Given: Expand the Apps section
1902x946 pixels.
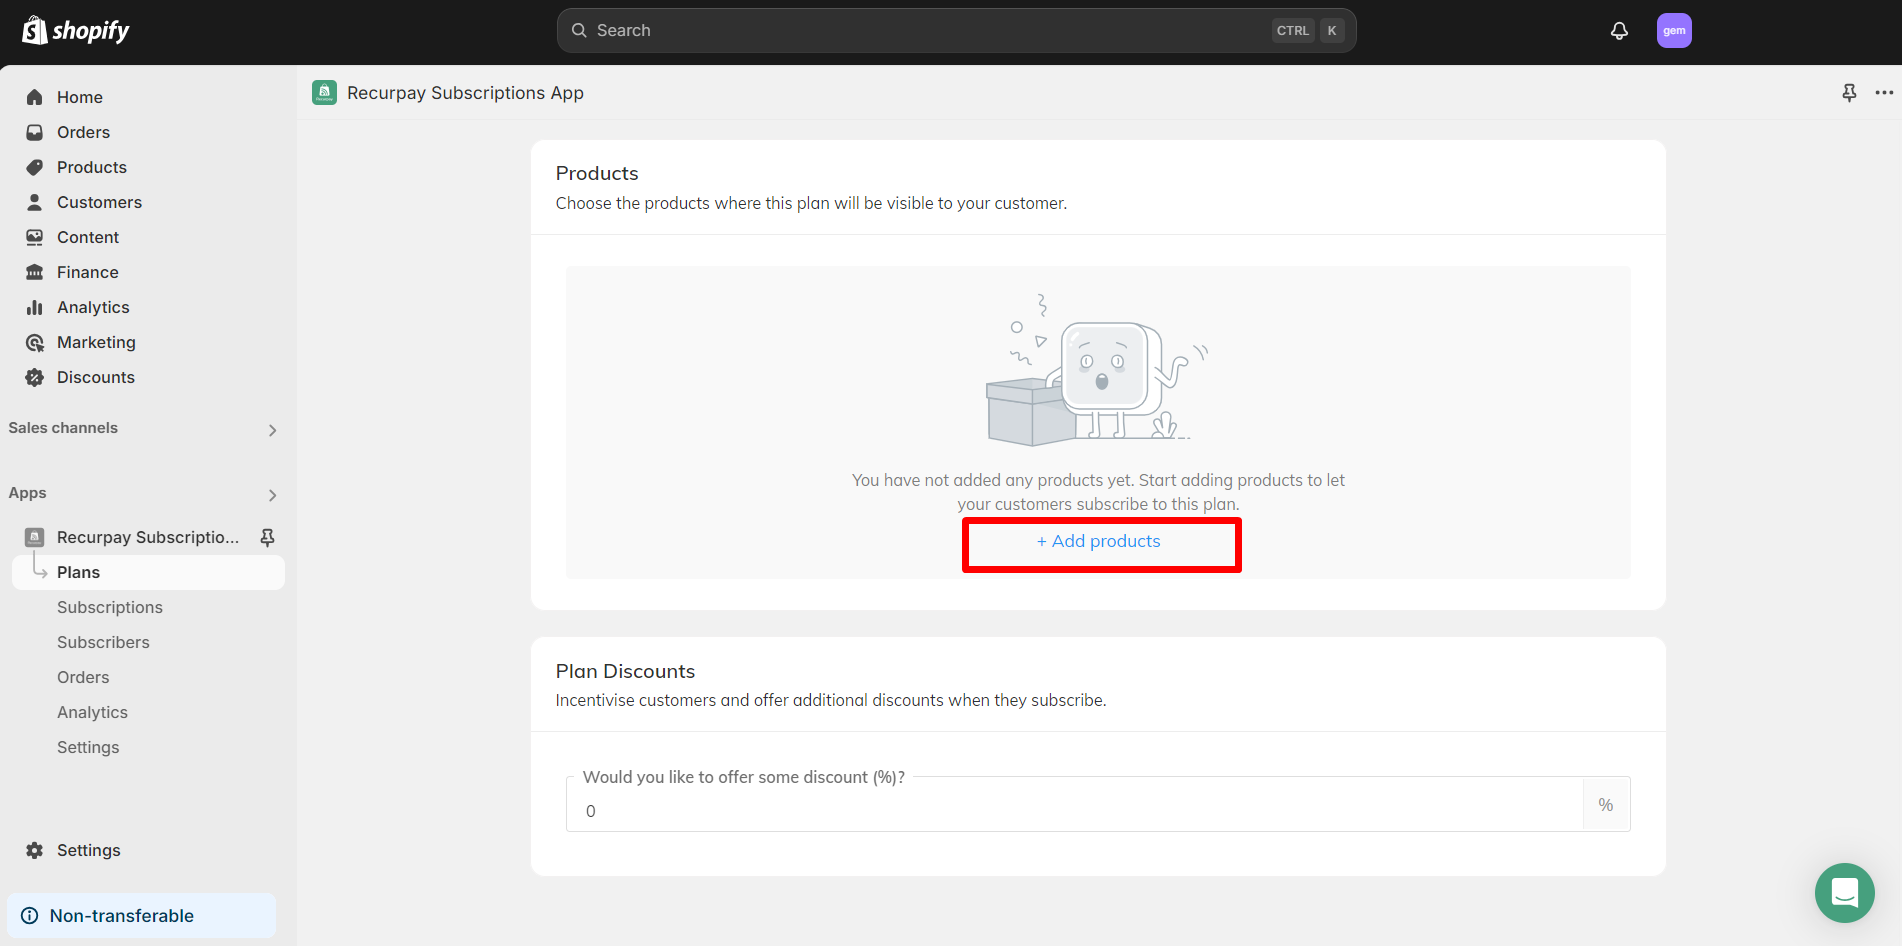Looking at the screenshot, I should [x=272, y=495].
